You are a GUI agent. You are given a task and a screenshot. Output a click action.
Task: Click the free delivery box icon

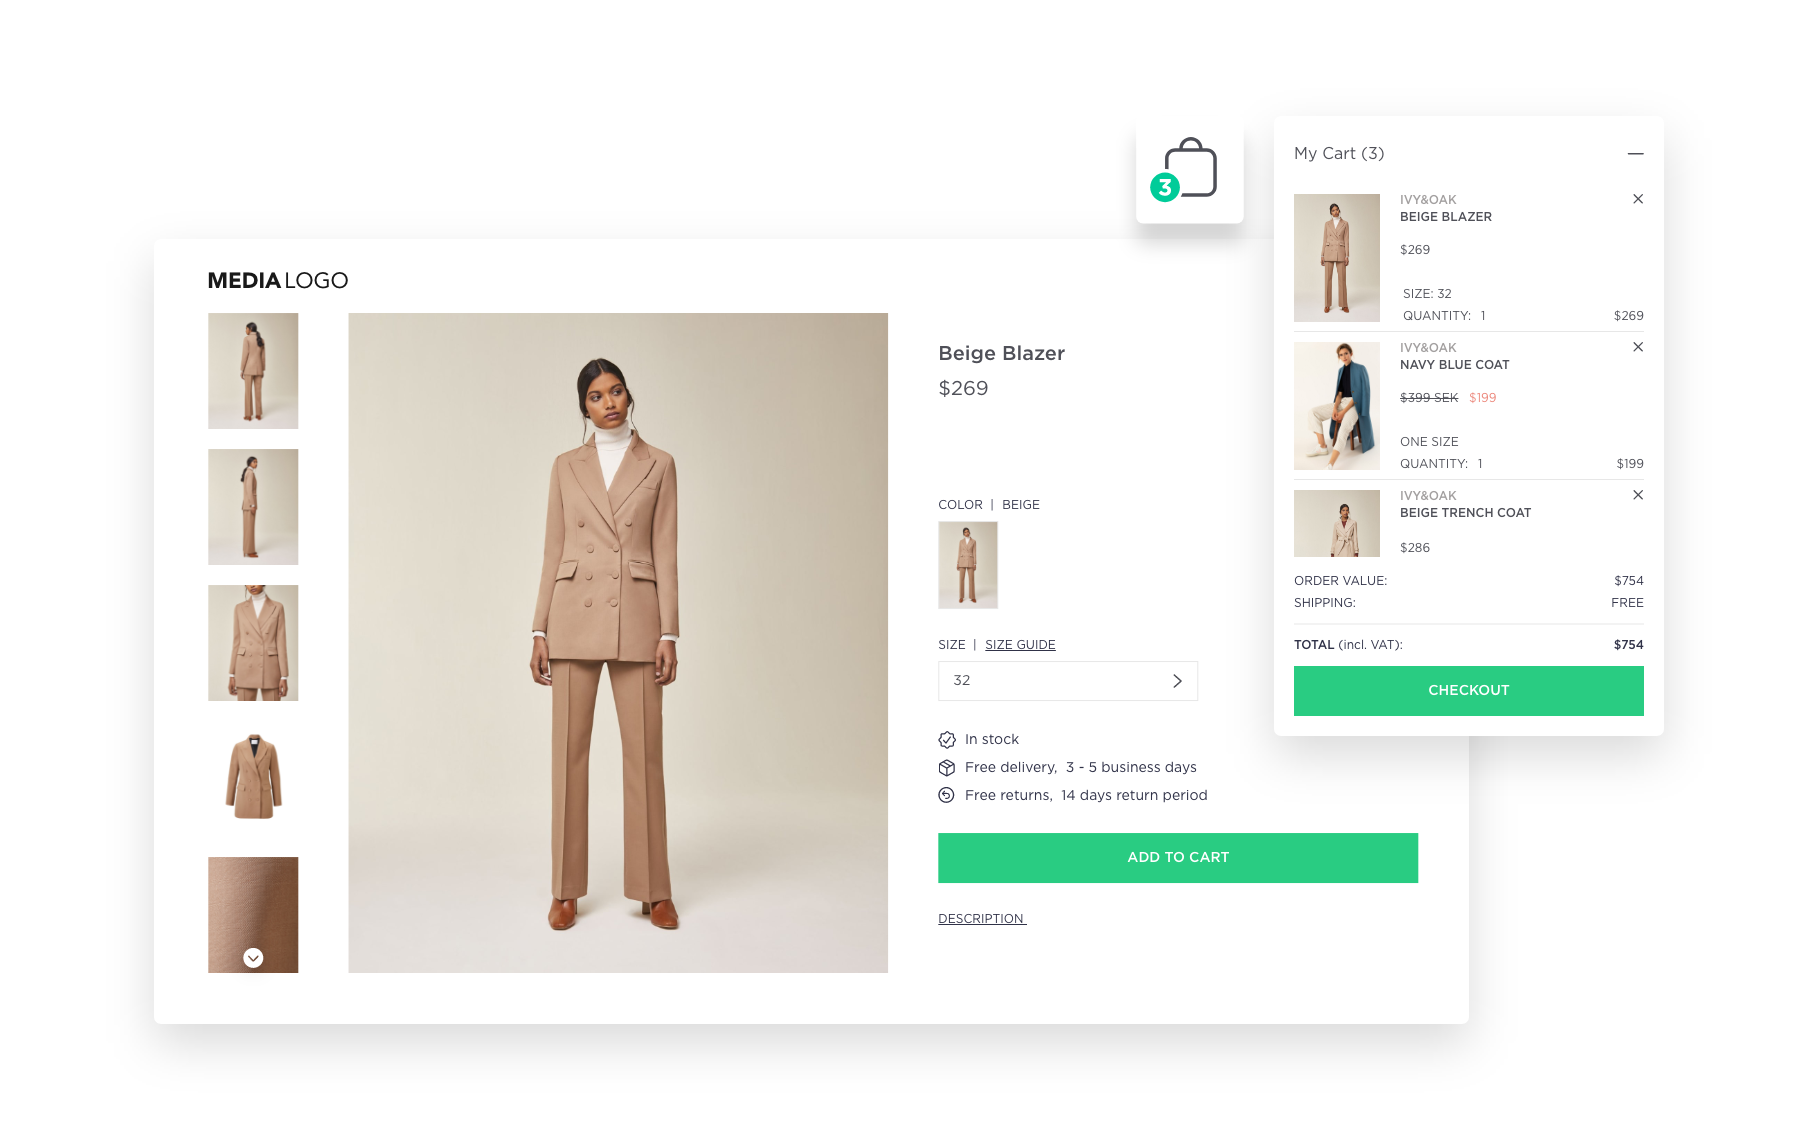(x=947, y=768)
